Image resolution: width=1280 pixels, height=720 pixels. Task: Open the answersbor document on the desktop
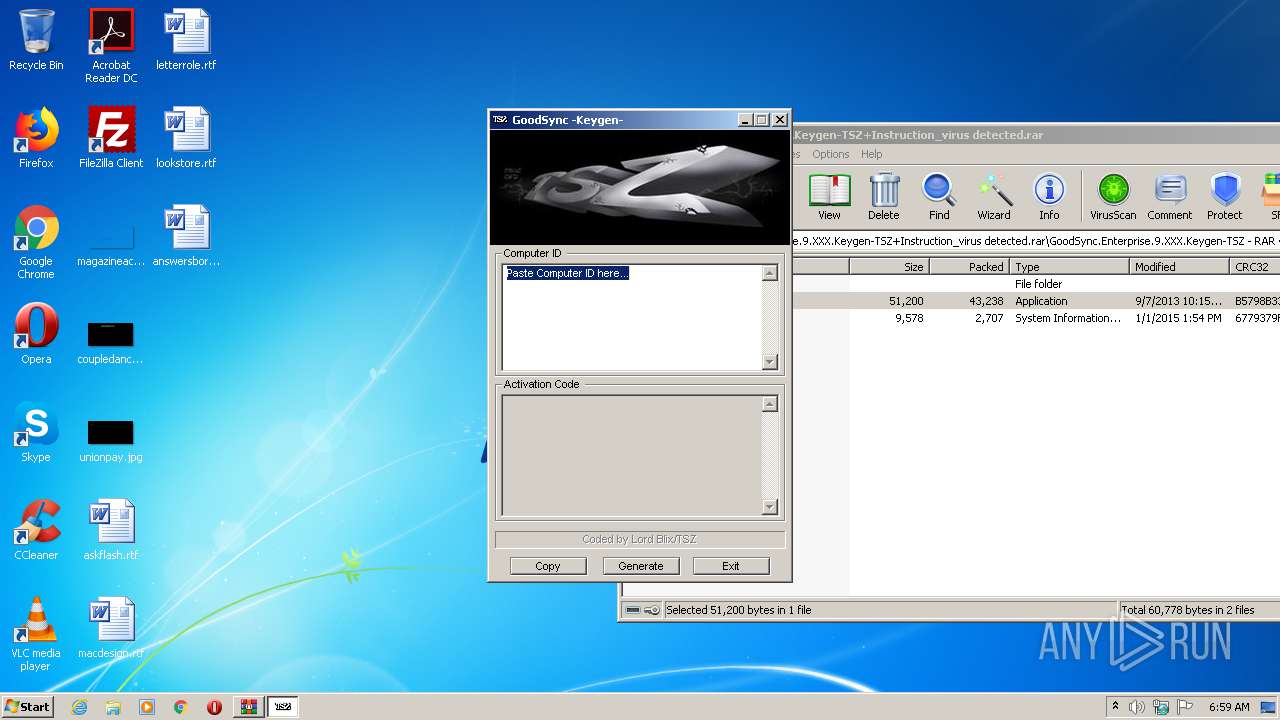(186, 236)
